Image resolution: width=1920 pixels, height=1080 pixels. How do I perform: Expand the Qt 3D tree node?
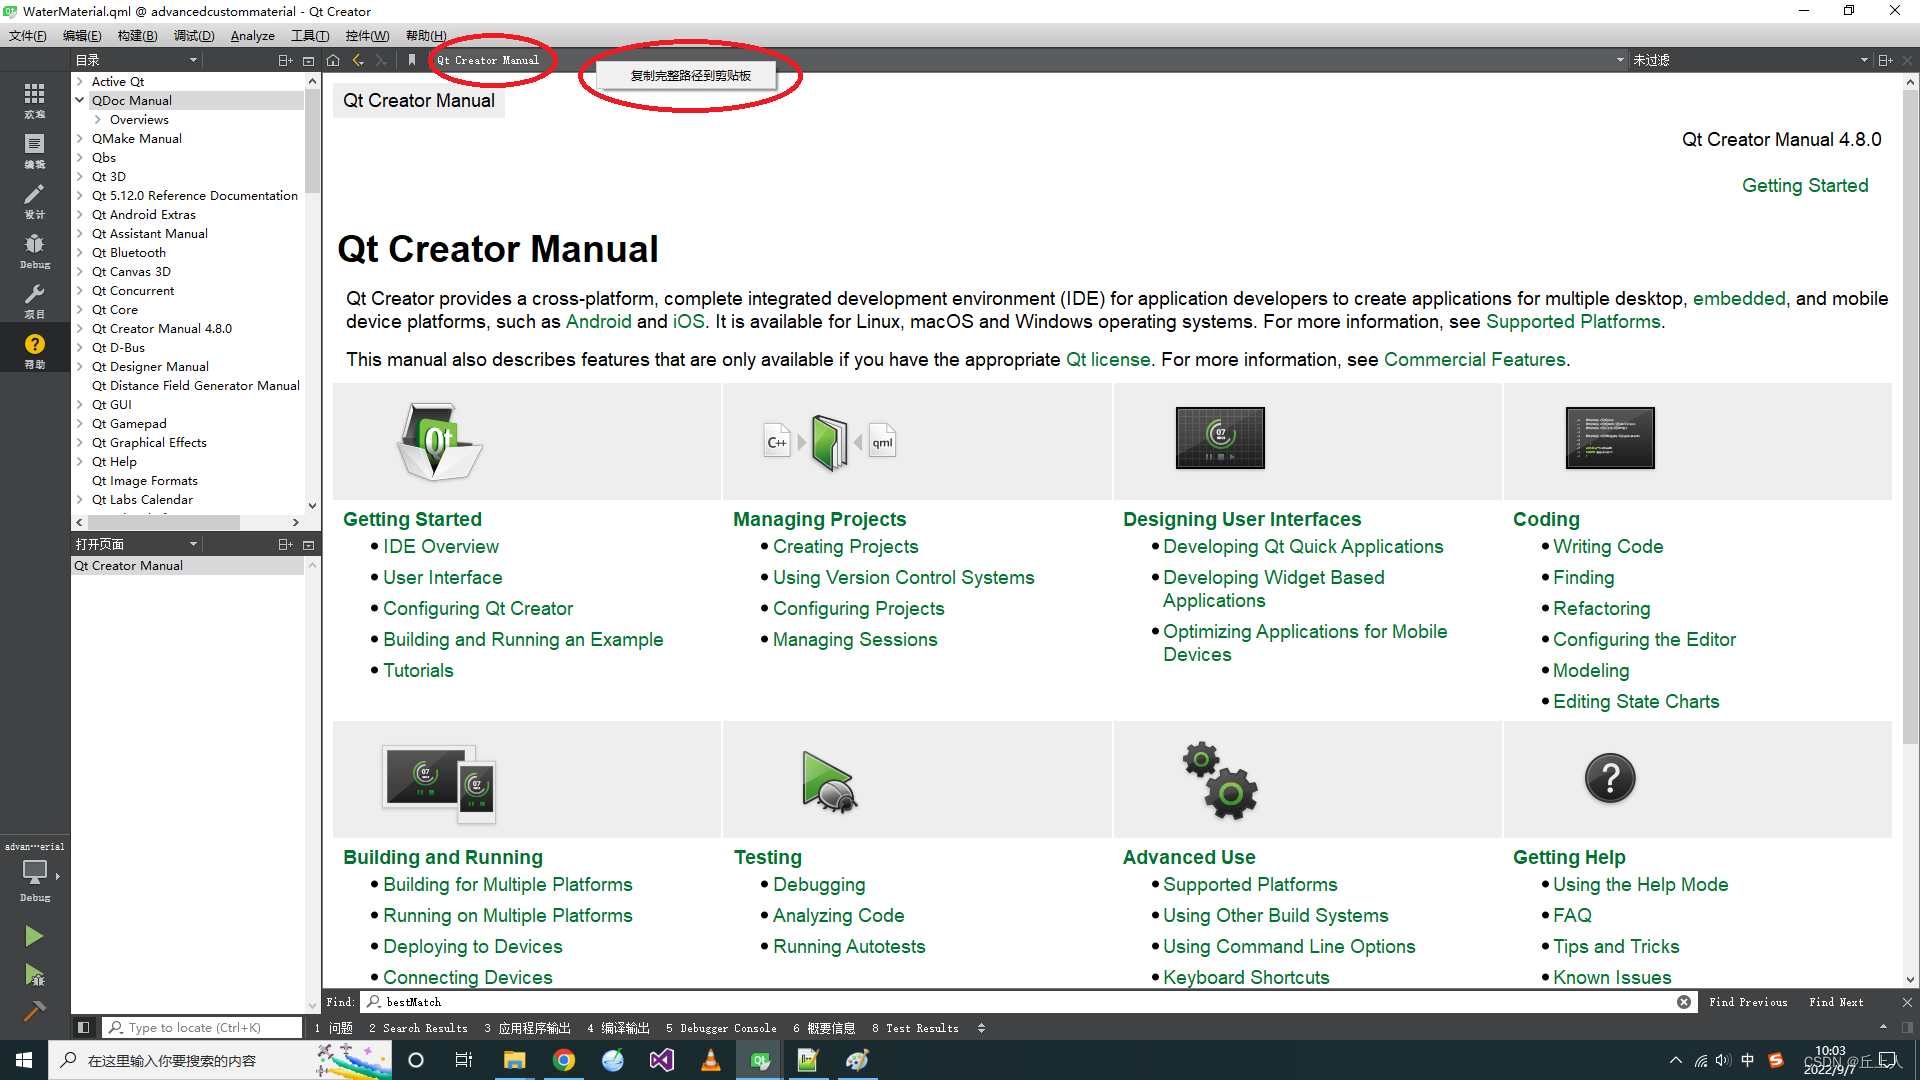pyautogui.click(x=80, y=176)
